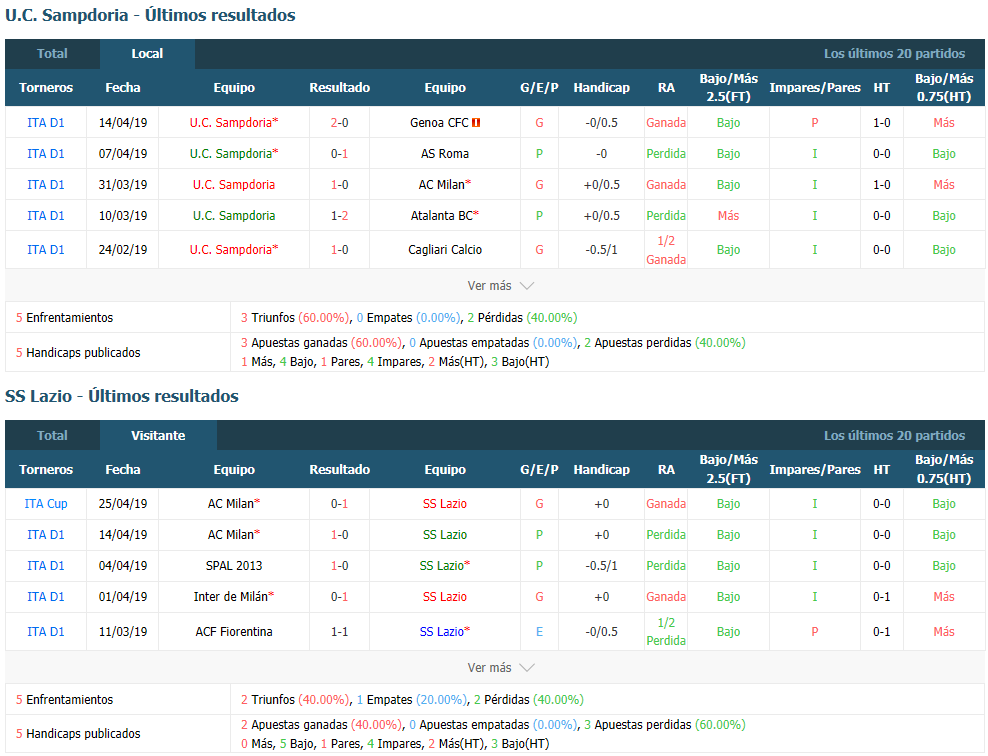The height and width of the screenshot is (756, 988).
Task: Click the Los últimos 20 partidos label in Sampdoria header
Action: click(894, 54)
